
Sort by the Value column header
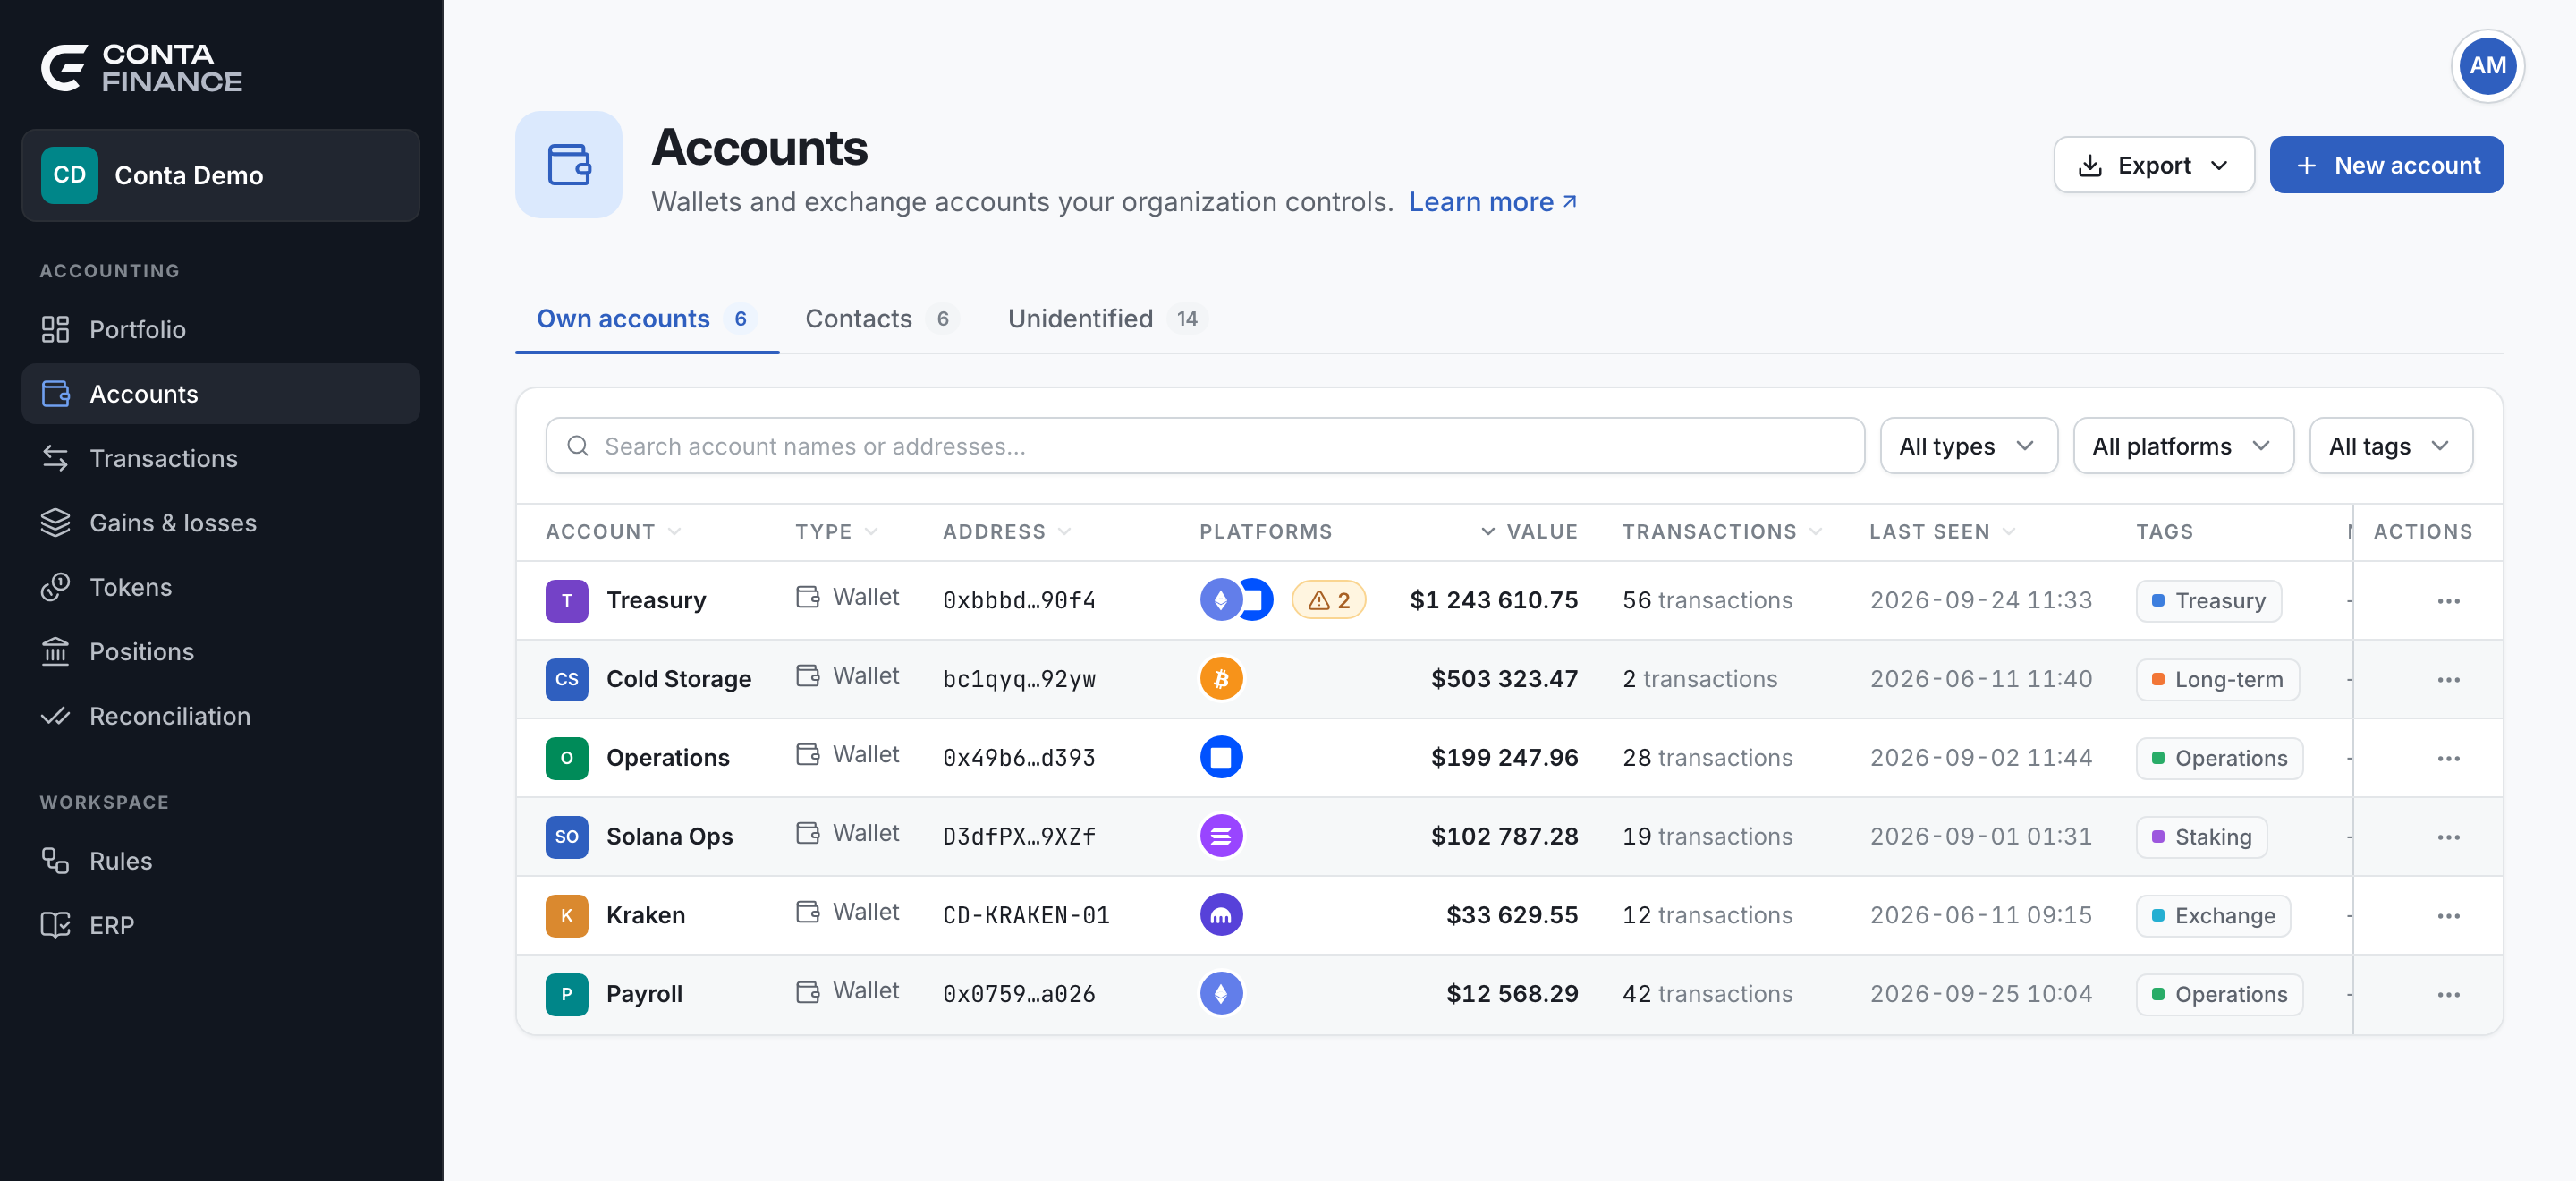(x=1529, y=532)
